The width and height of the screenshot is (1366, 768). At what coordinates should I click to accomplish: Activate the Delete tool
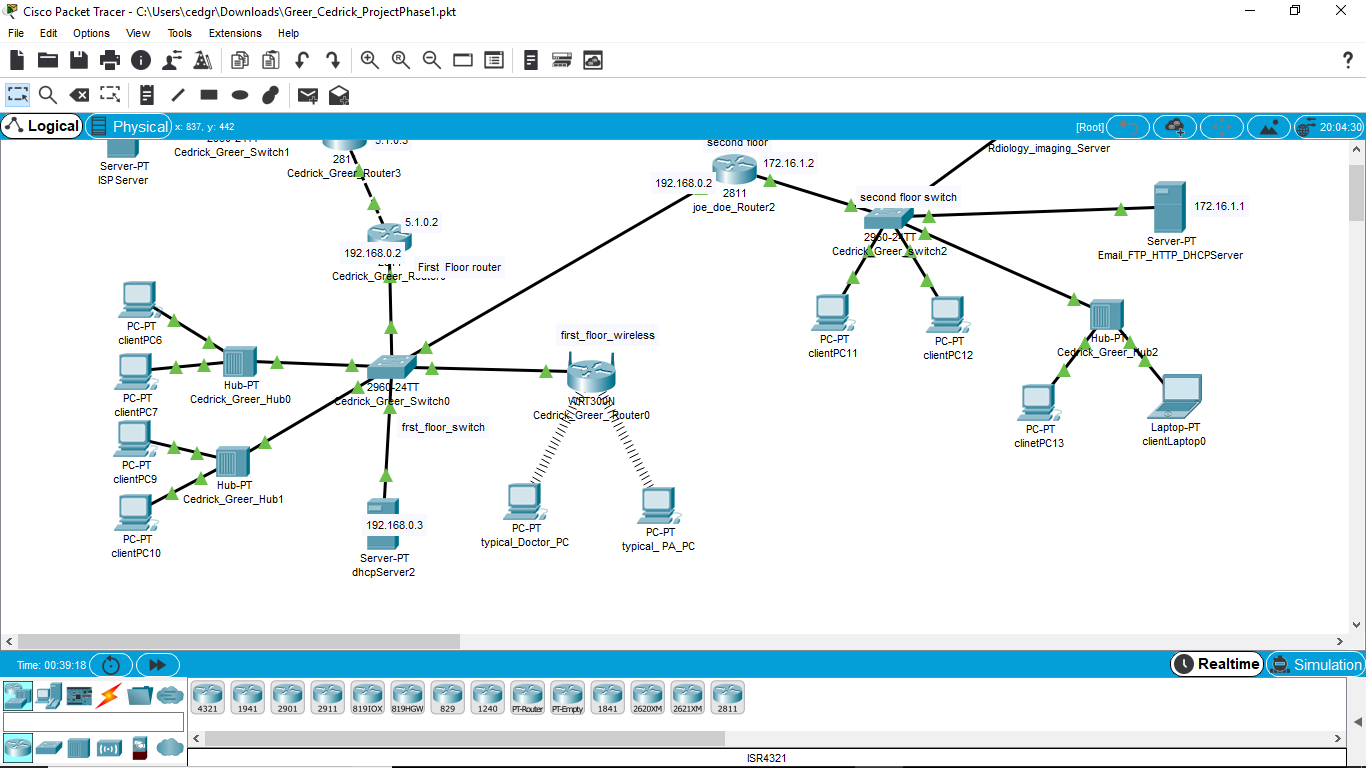coord(79,95)
